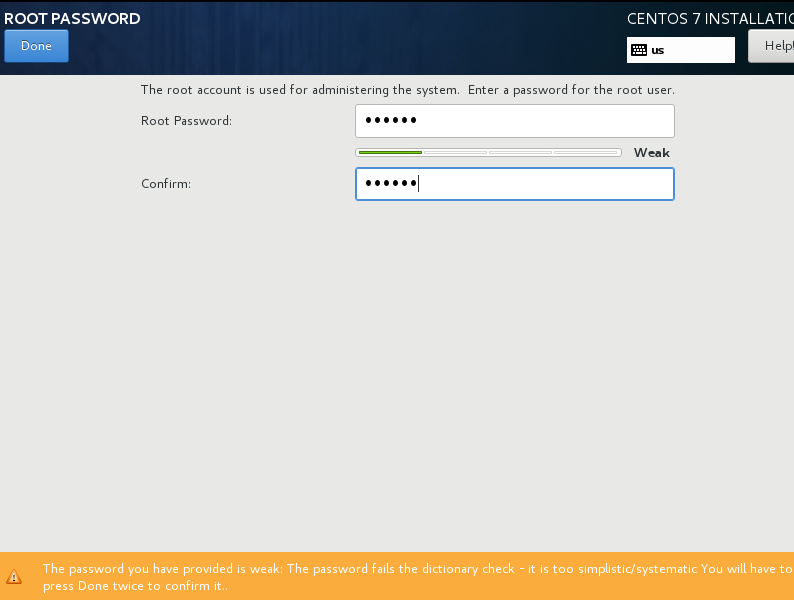This screenshot has height=600, width=794.
Task: Focus the Root Password input field
Action: point(514,121)
